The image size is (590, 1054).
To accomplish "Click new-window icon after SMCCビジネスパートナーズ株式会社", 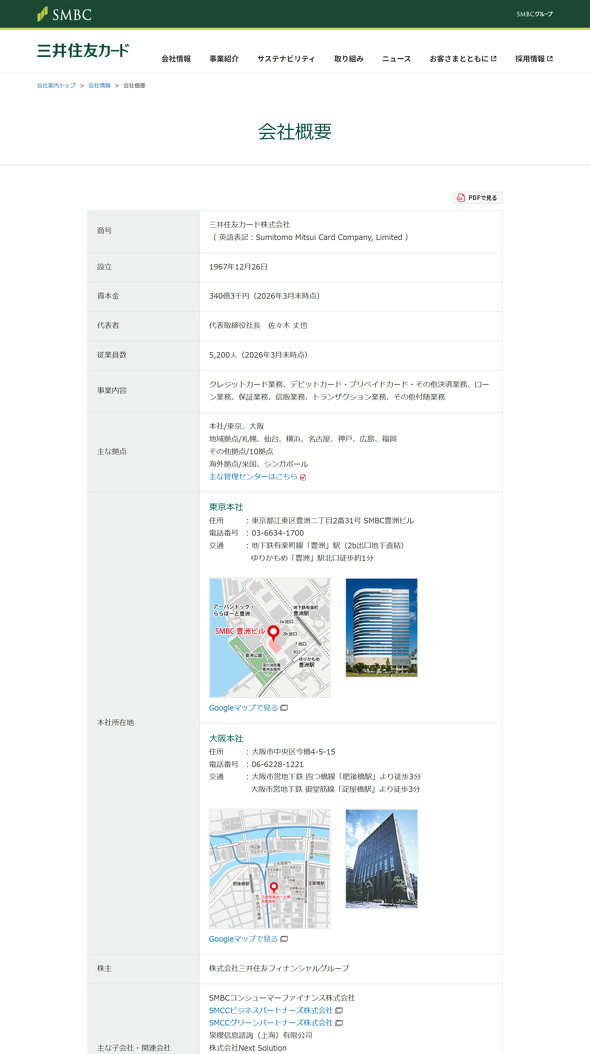I will [x=339, y=1010].
